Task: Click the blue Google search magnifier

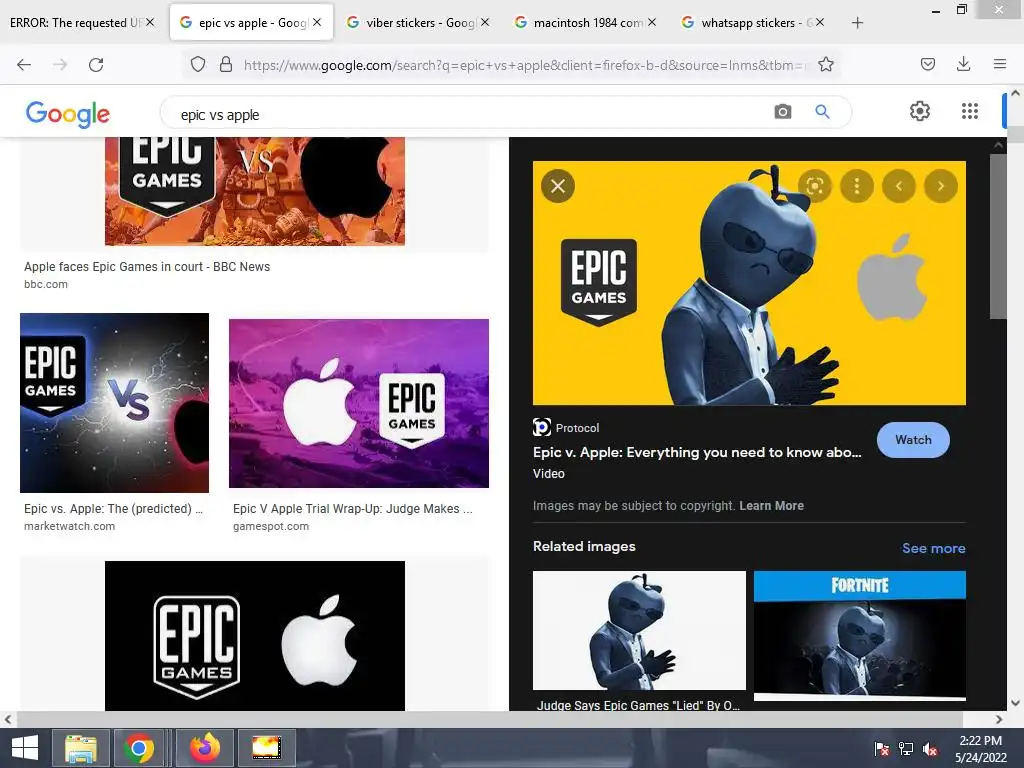Action: 822,112
